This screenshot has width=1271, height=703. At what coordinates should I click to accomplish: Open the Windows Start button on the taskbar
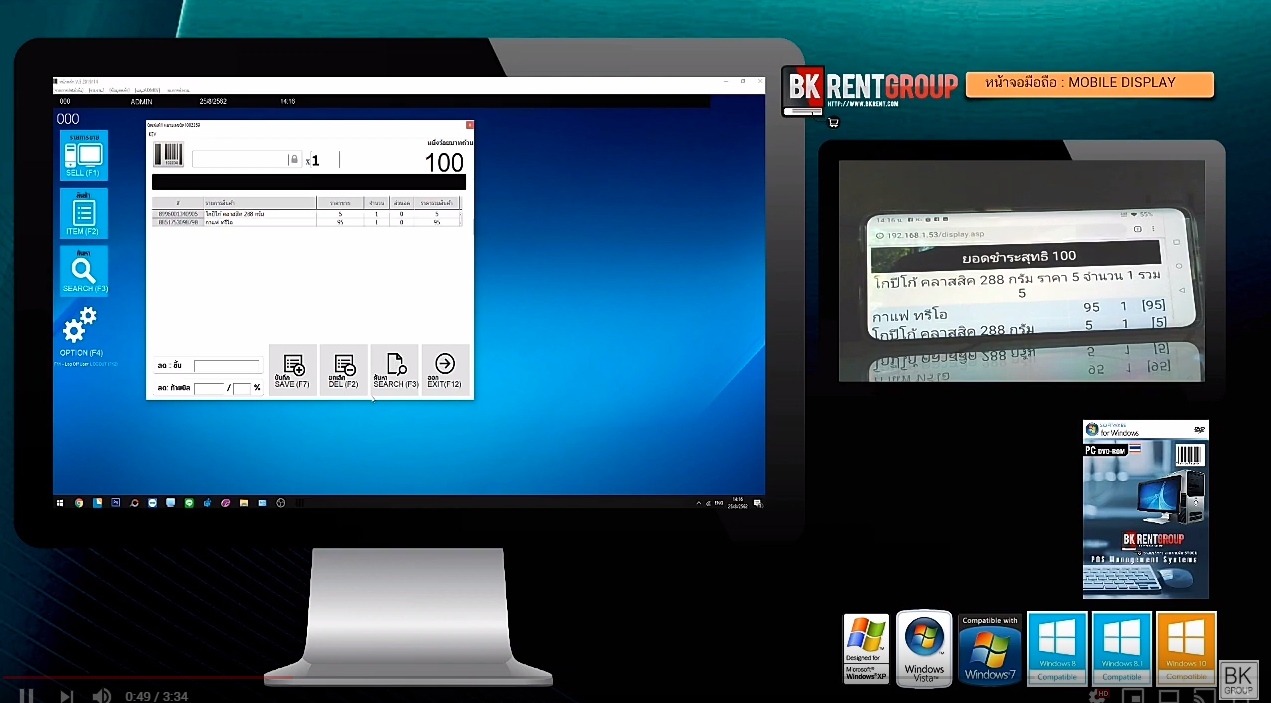click(61, 502)
